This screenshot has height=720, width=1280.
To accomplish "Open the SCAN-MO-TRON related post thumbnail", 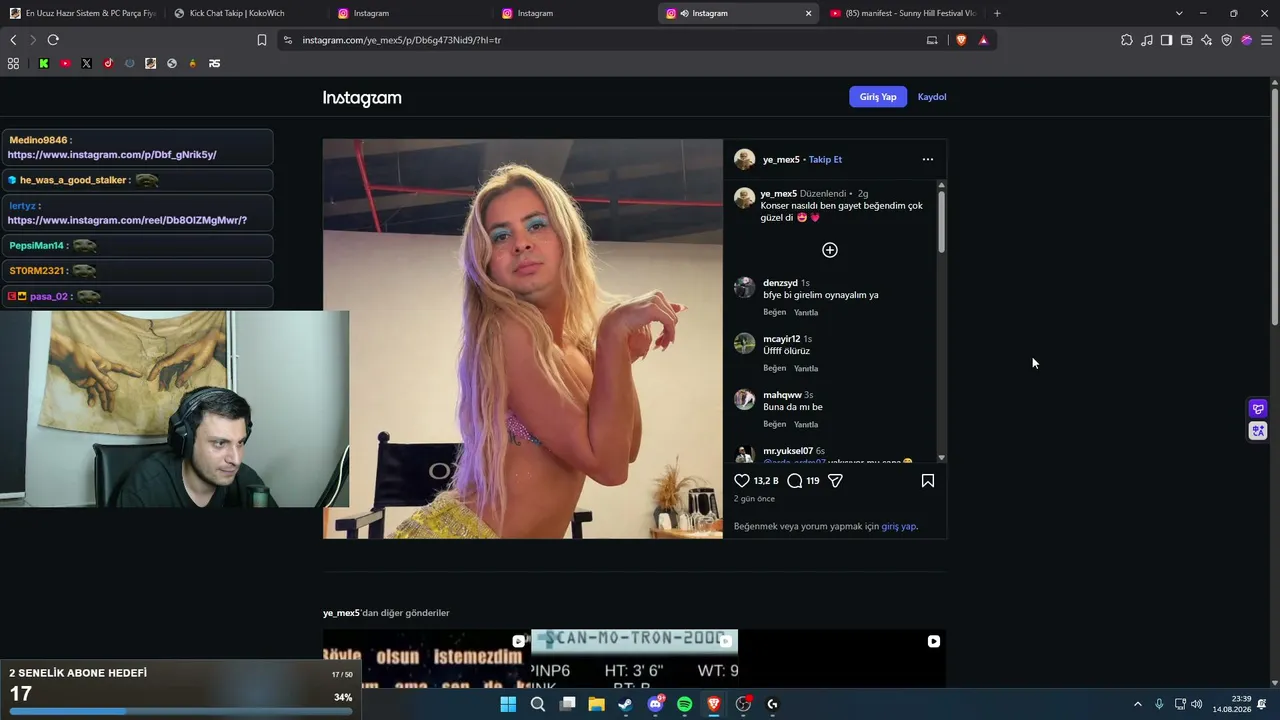I will click(634, 658).
